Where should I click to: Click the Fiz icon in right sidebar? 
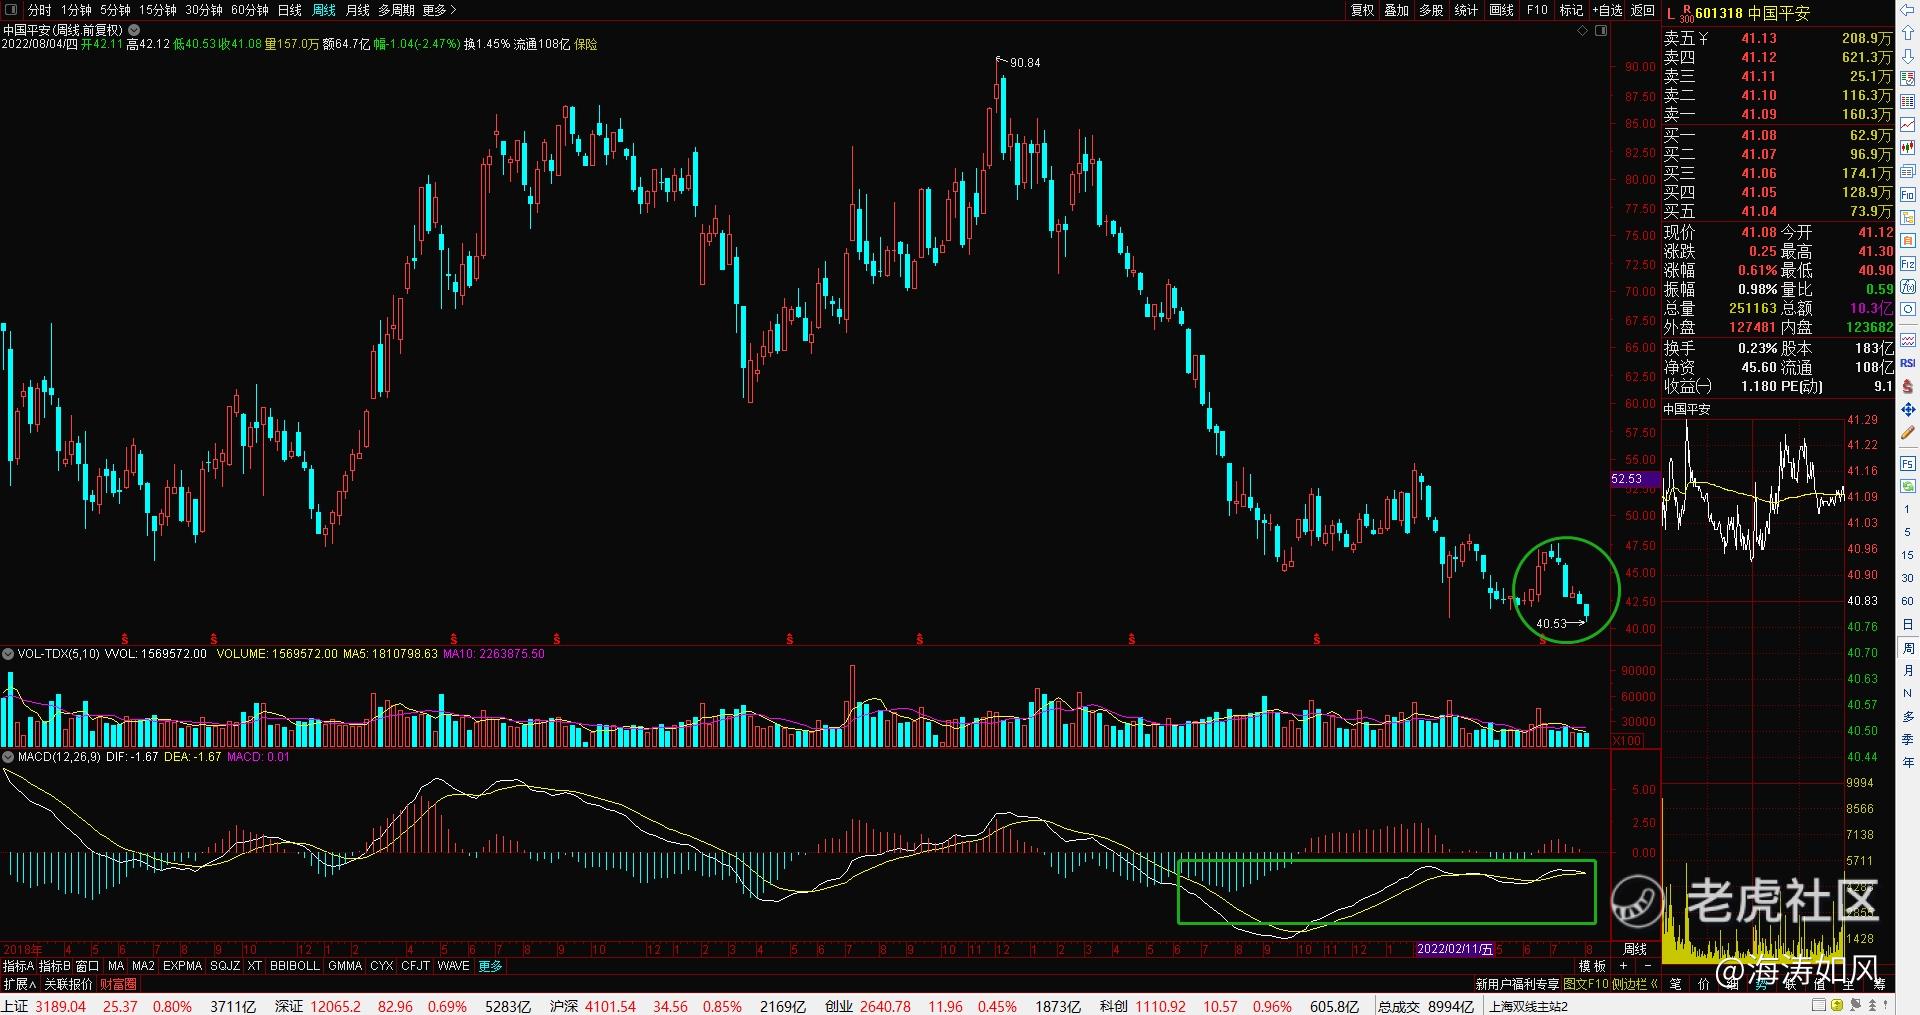1907,263
